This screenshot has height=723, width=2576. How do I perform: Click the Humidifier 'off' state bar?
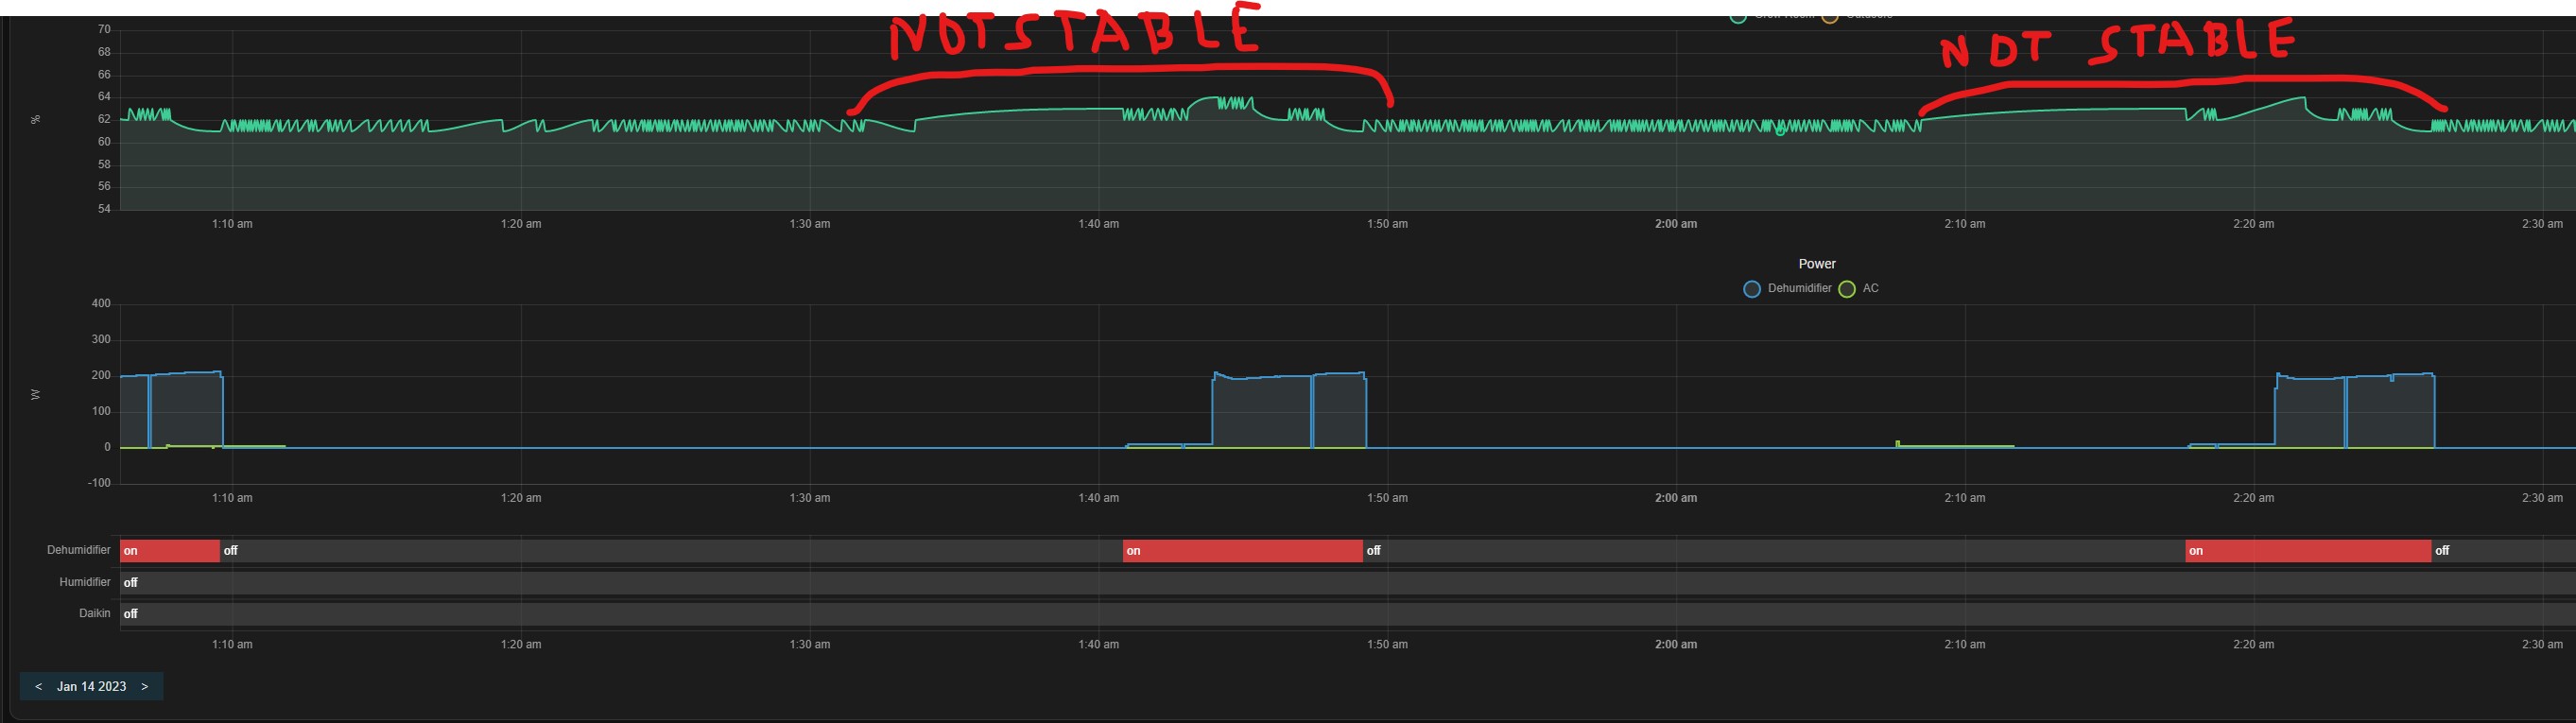[1348, 582]
